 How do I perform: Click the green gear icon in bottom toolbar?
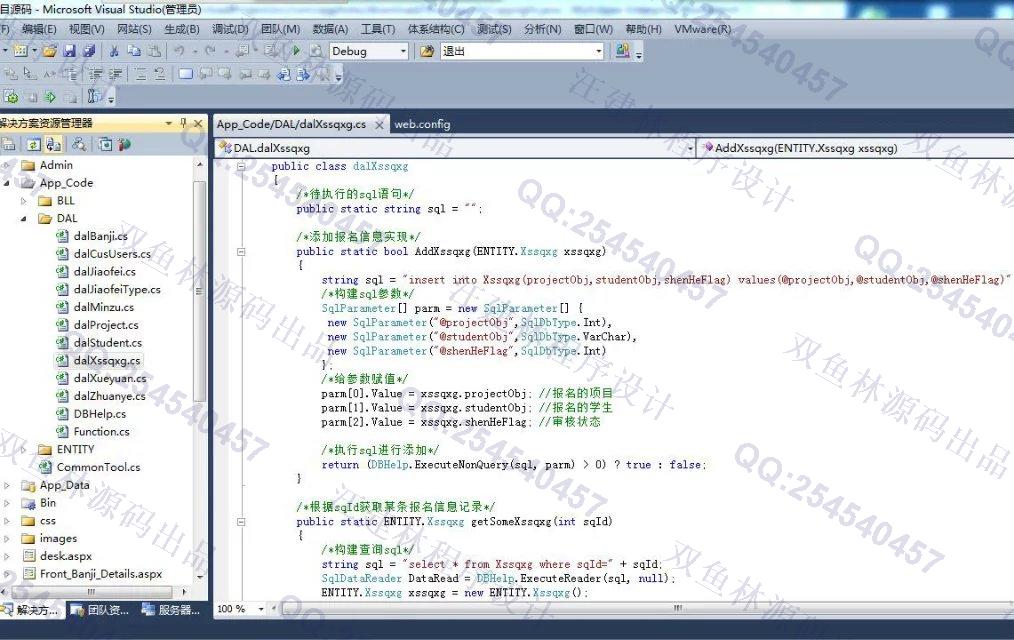(x=11, y=97)
